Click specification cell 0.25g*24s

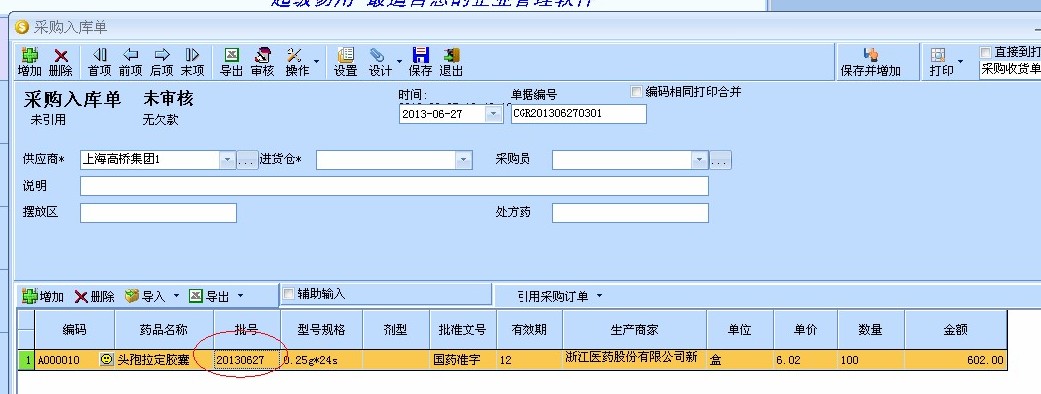pos(321,360)
